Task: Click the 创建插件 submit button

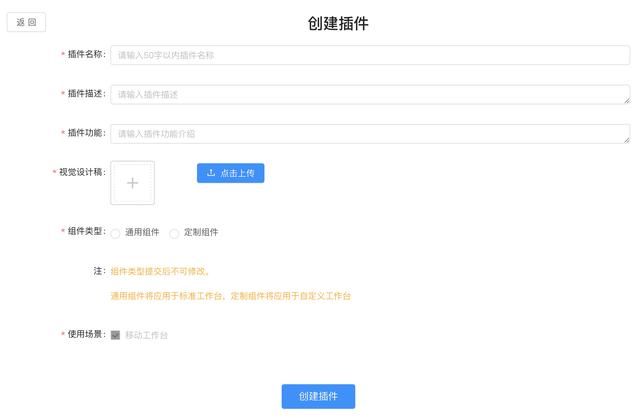Action: (318, 396)
